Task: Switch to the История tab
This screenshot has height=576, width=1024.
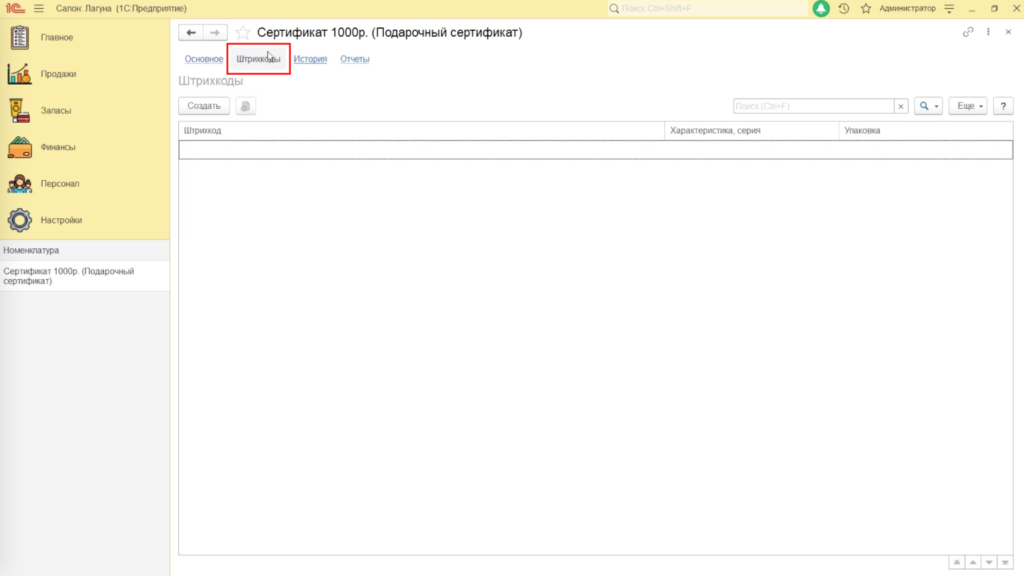Action: [310, 59]
